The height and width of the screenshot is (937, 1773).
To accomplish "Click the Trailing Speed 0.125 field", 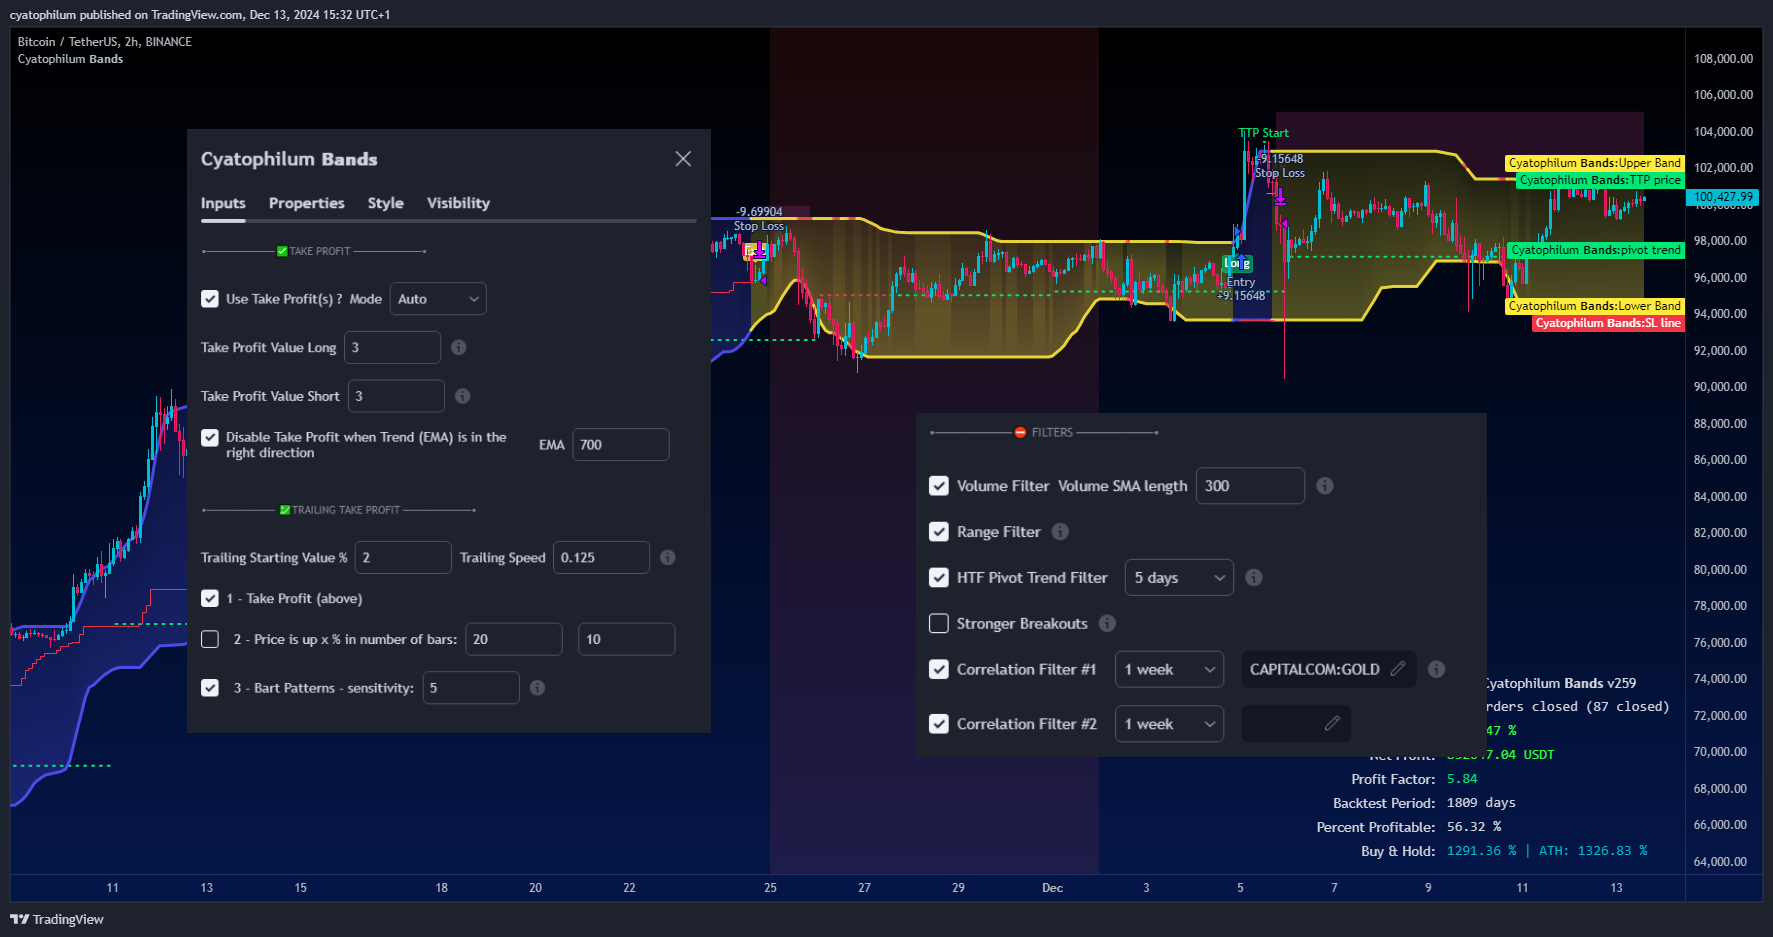I will pos(601,558).
